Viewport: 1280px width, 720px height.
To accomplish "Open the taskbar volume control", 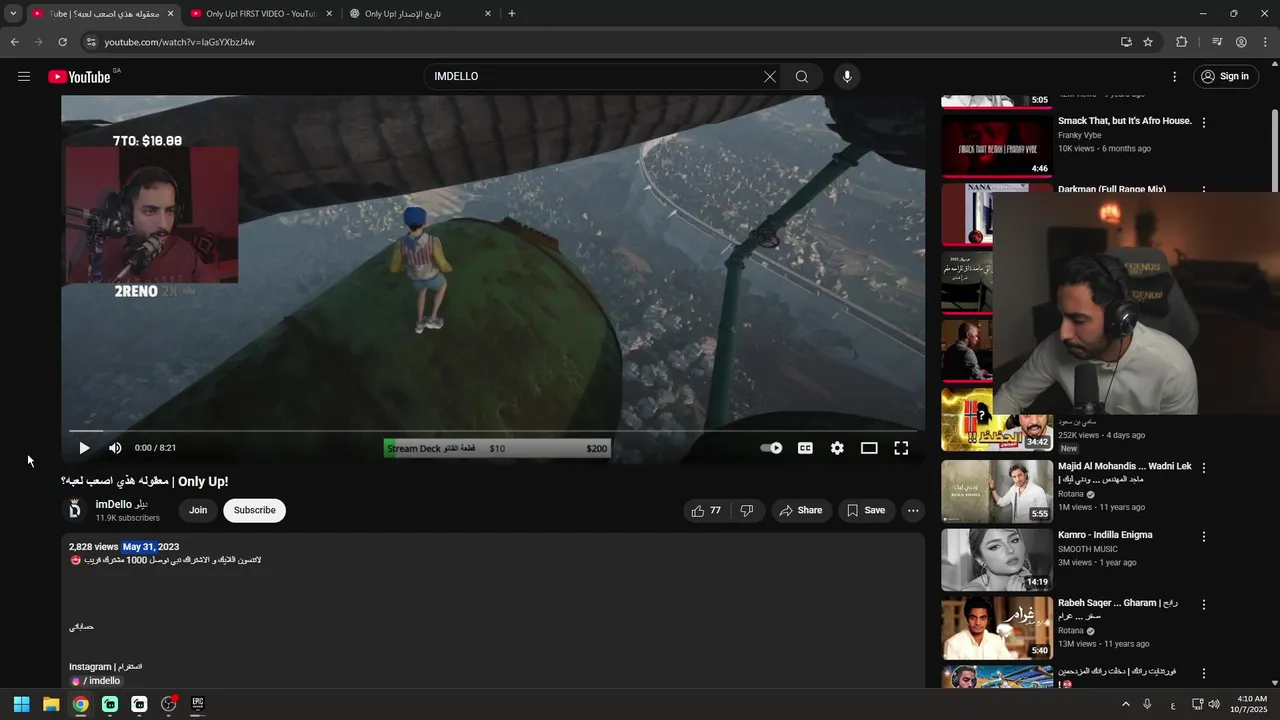I will click(x=1214, y=704).
